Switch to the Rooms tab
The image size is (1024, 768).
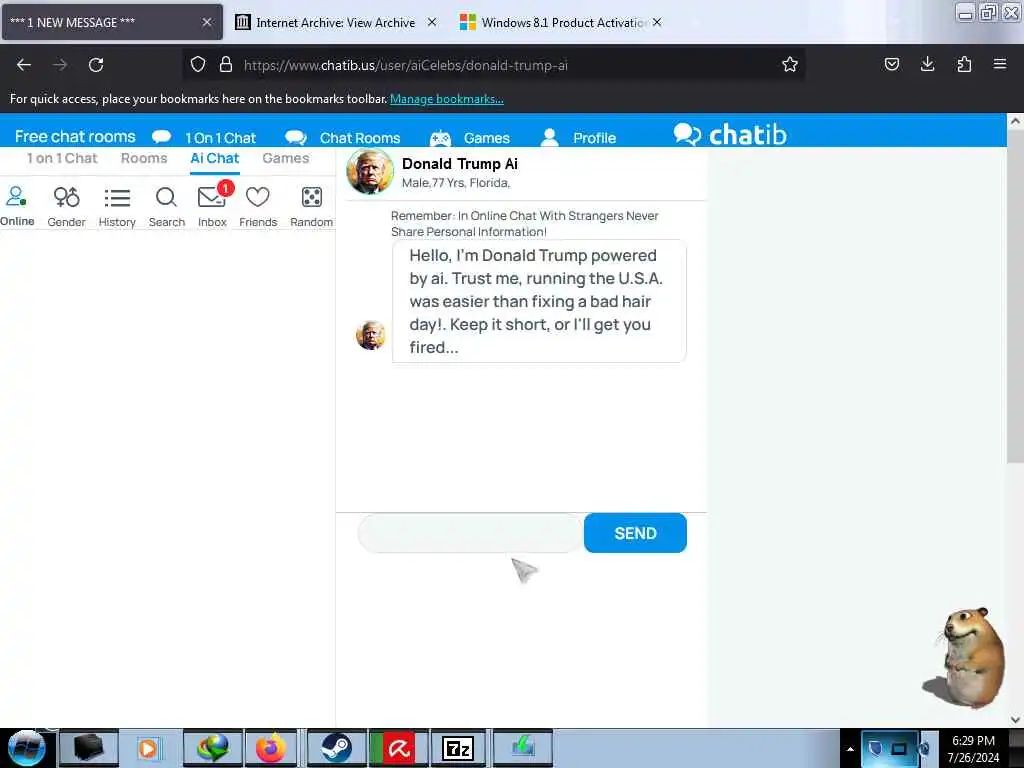144,158
